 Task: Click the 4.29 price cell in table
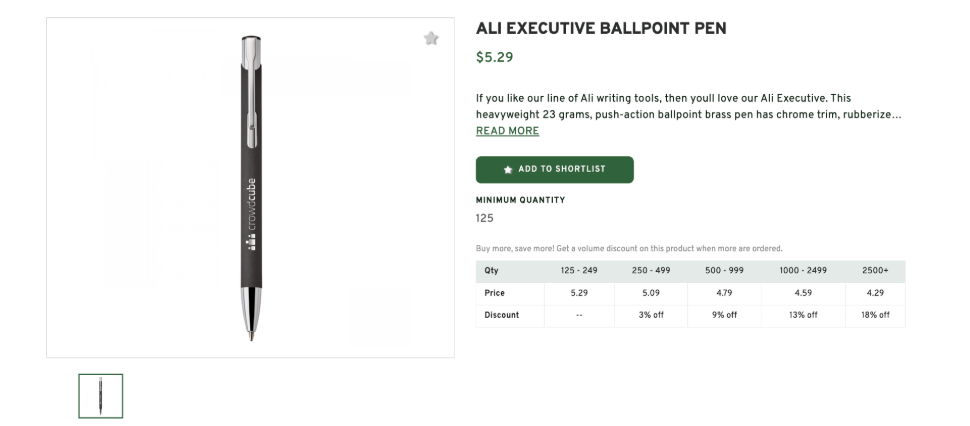875,293
